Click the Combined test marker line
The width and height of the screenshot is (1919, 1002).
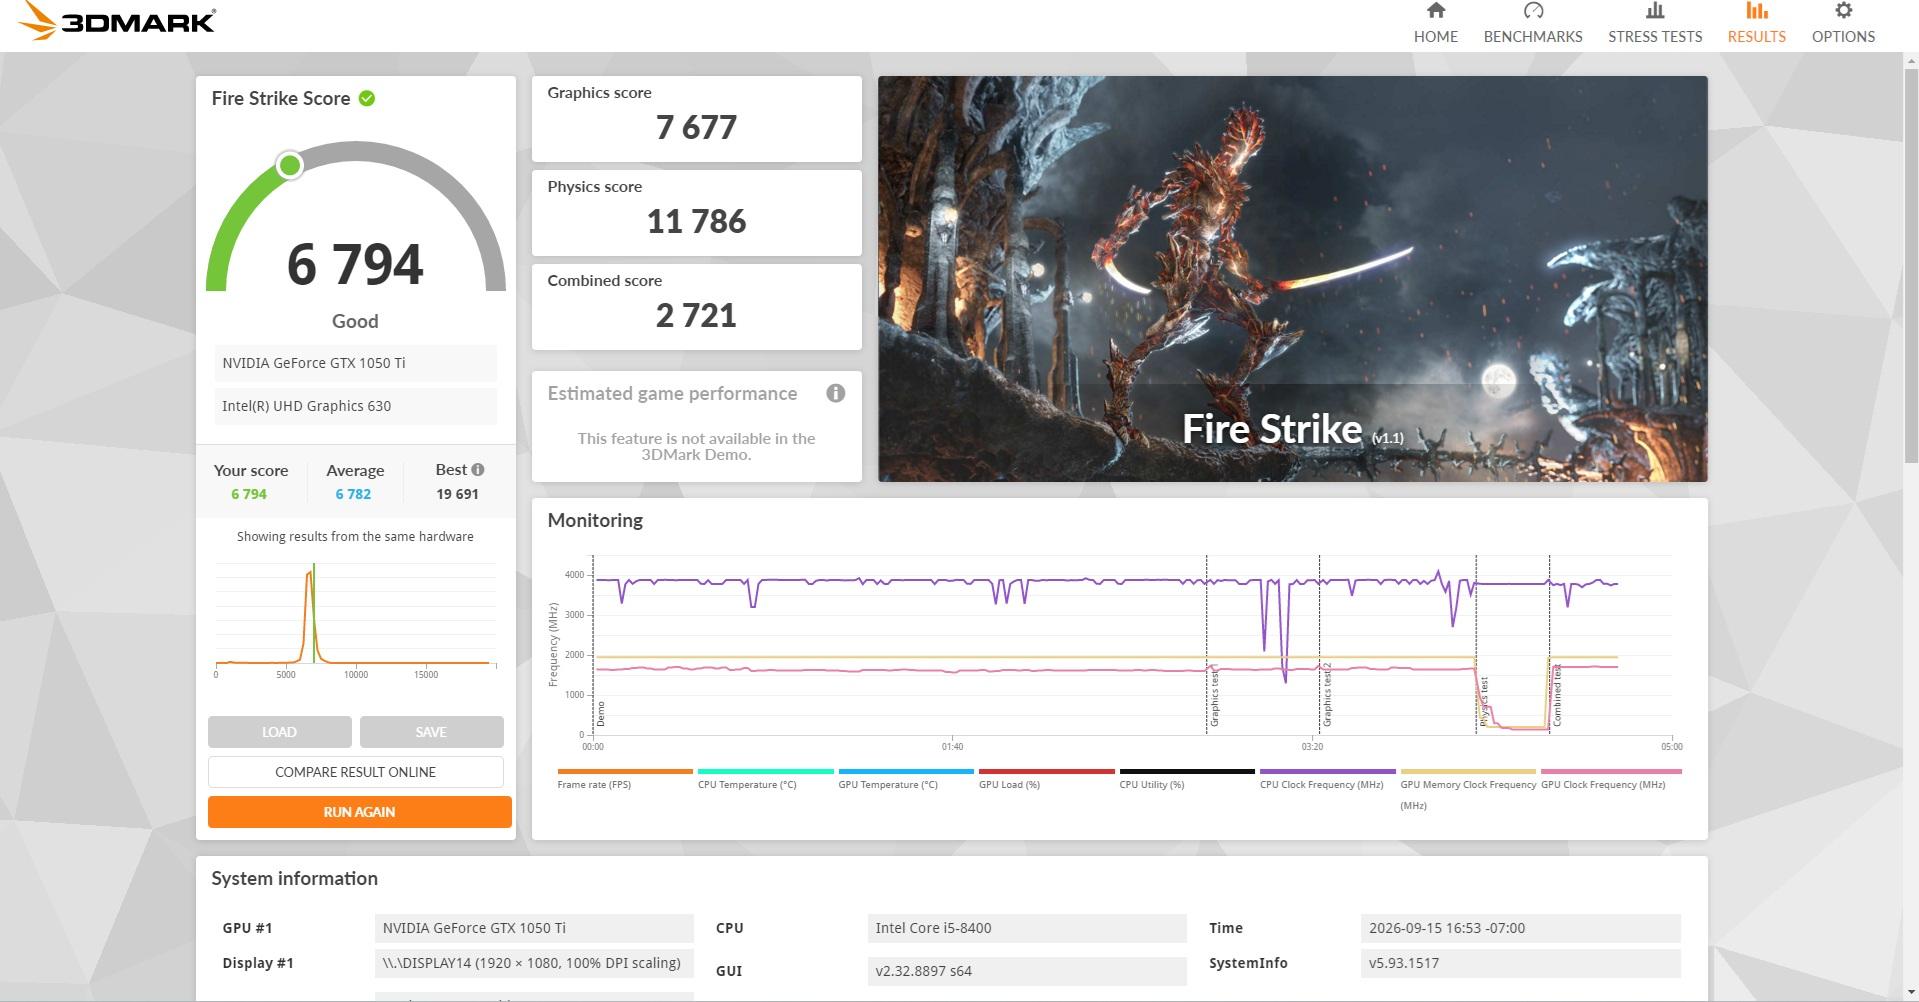1549,645
